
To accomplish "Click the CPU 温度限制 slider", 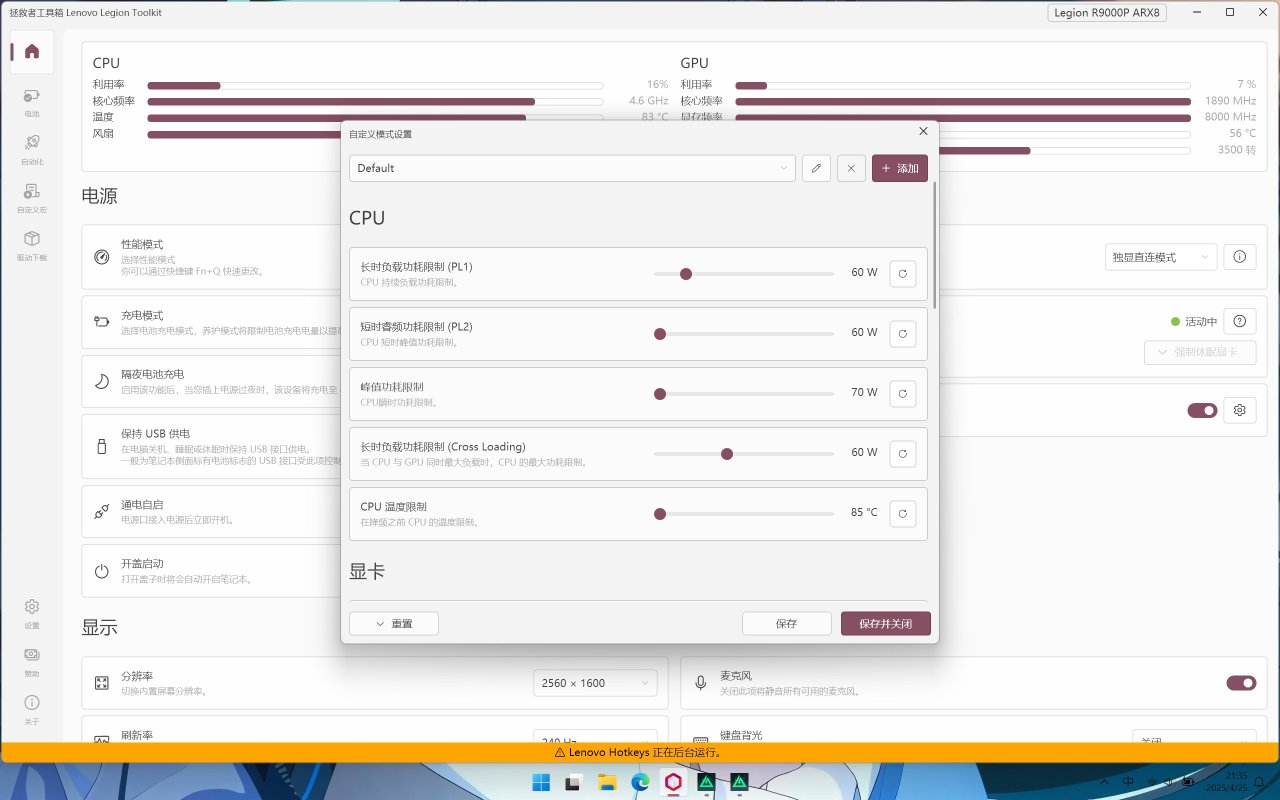I will 744,513.
